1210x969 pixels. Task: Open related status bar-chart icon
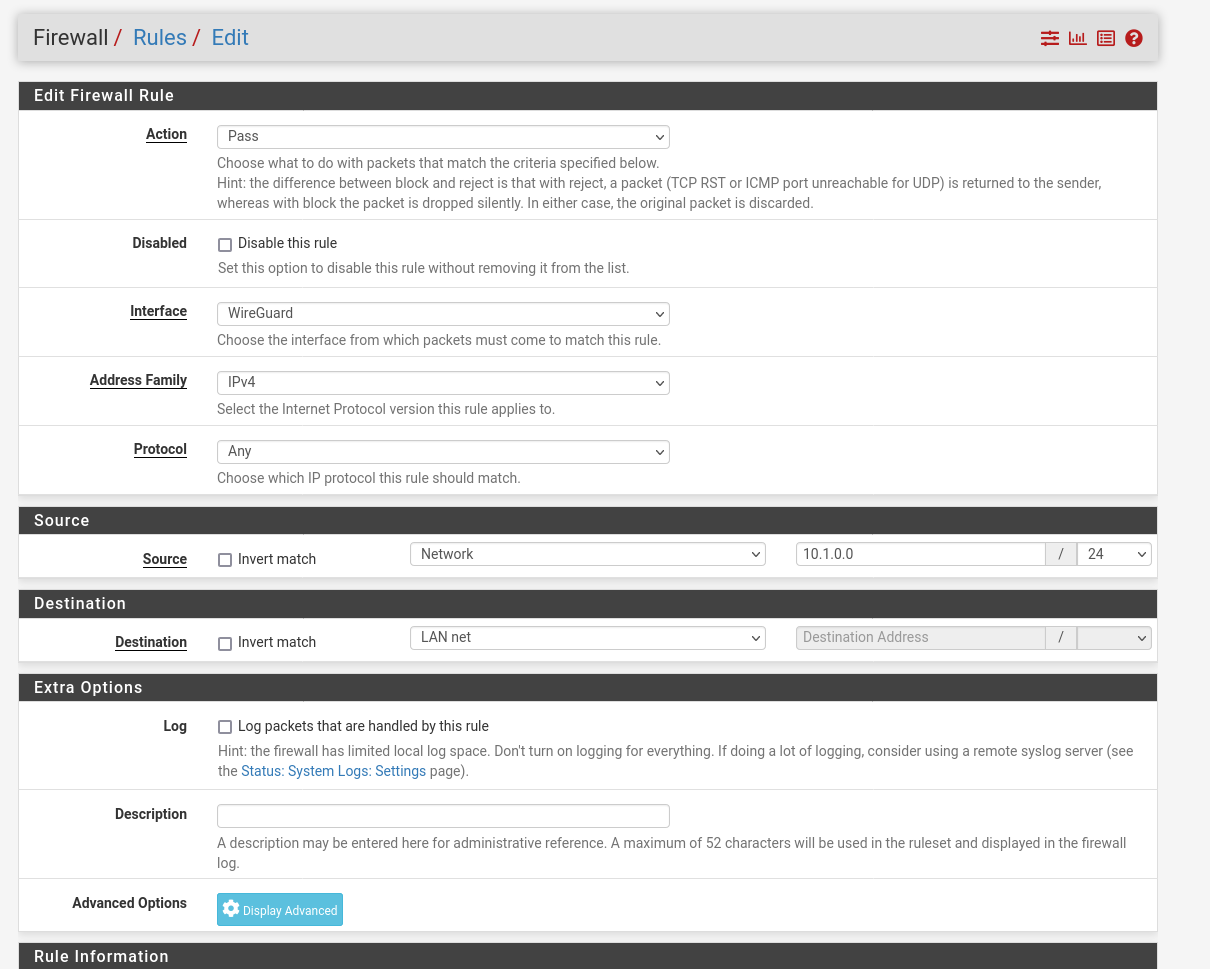click(1077, 38)
